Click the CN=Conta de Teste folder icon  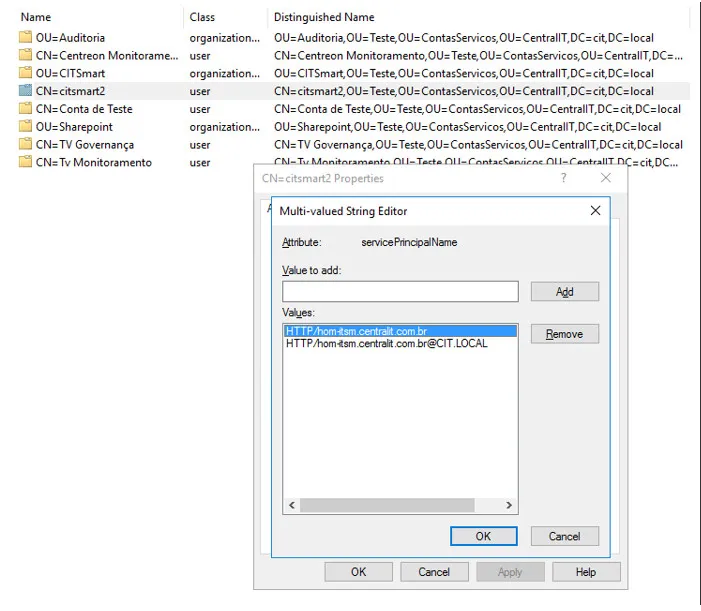(25, 109)
